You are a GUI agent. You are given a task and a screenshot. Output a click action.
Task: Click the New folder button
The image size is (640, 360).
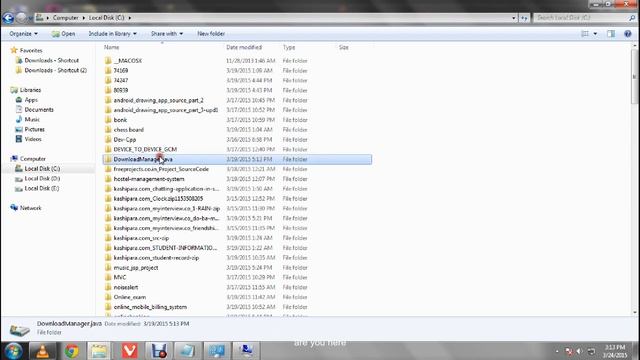tap(211, 34)
